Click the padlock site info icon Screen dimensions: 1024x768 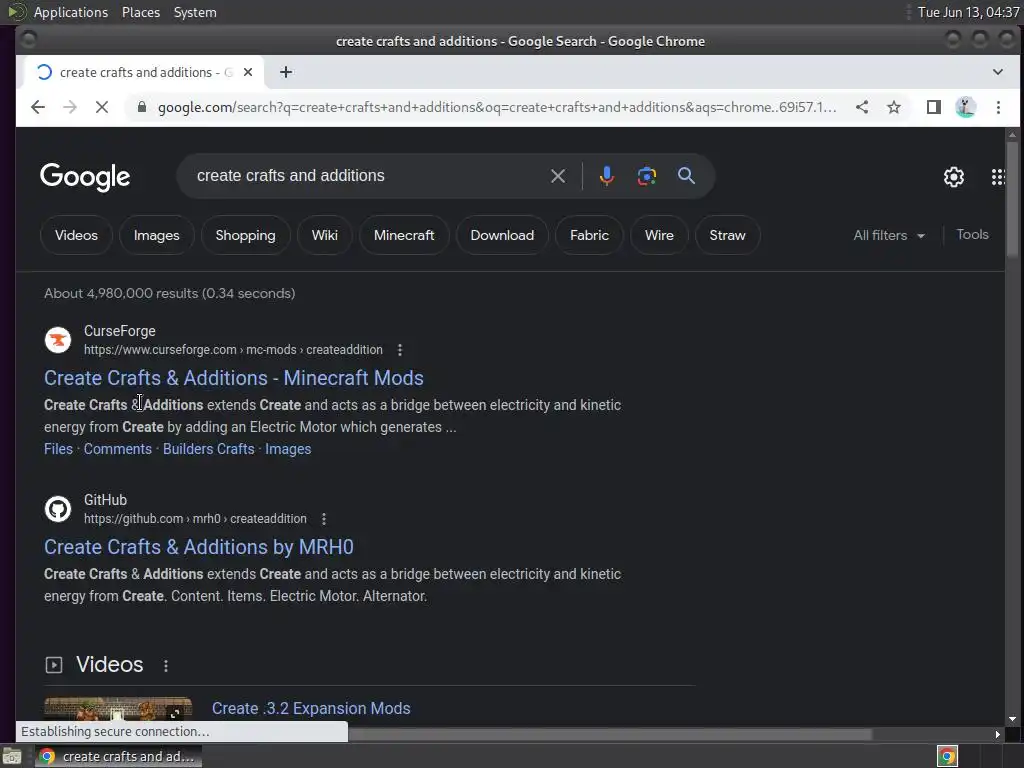[142, 107]
